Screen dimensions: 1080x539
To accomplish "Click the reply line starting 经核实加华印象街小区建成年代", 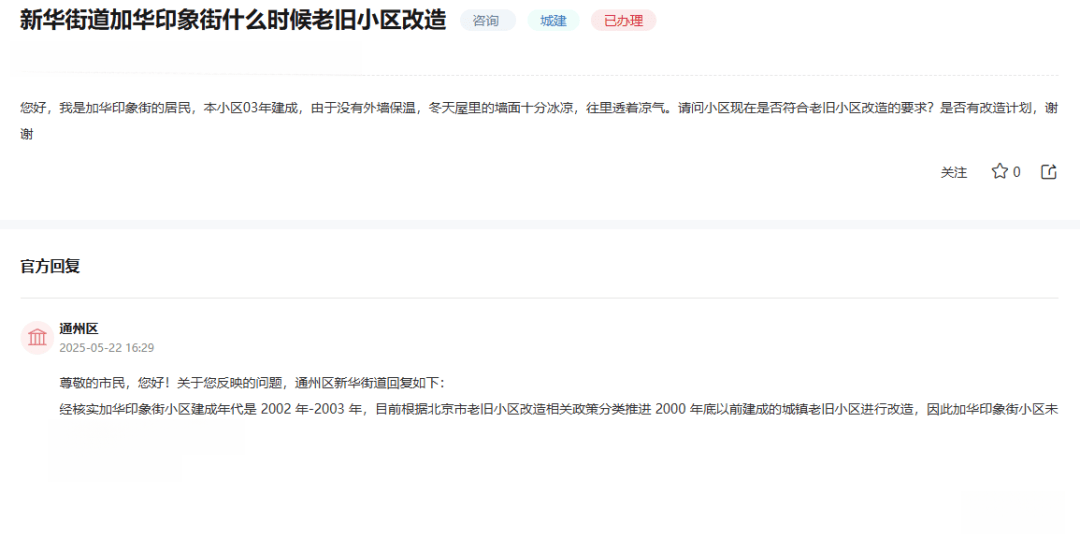I will pos(559,410).
